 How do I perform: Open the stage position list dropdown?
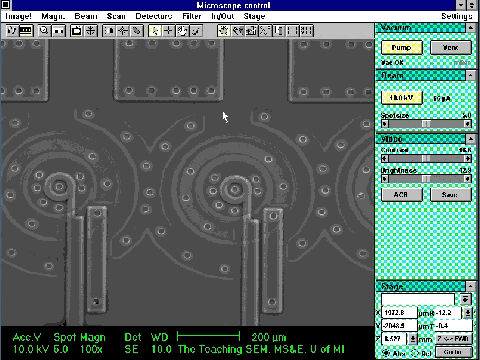pyautogui.click(x=465, y=299)
